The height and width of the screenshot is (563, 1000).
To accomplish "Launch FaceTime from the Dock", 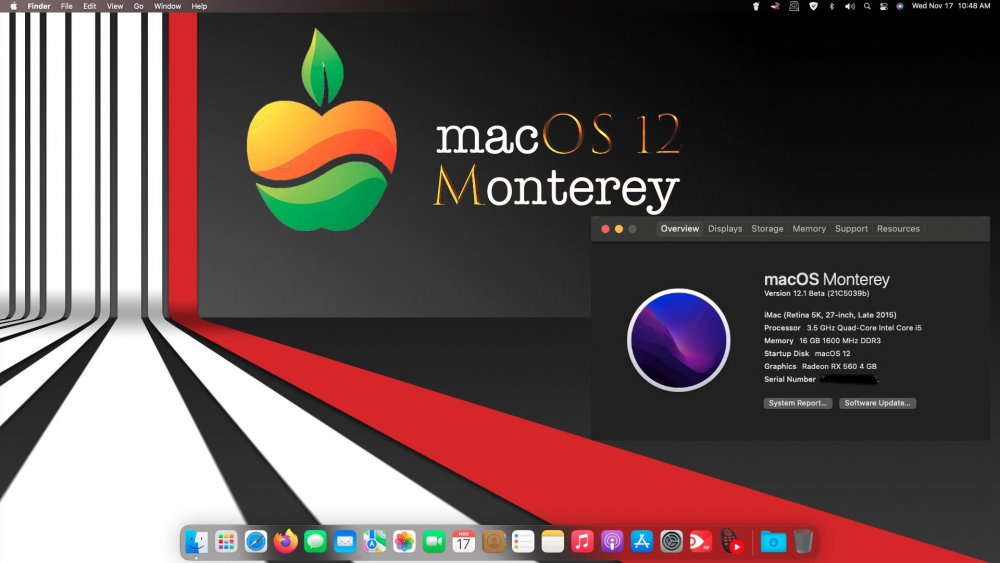I will (x=434, y=542).
